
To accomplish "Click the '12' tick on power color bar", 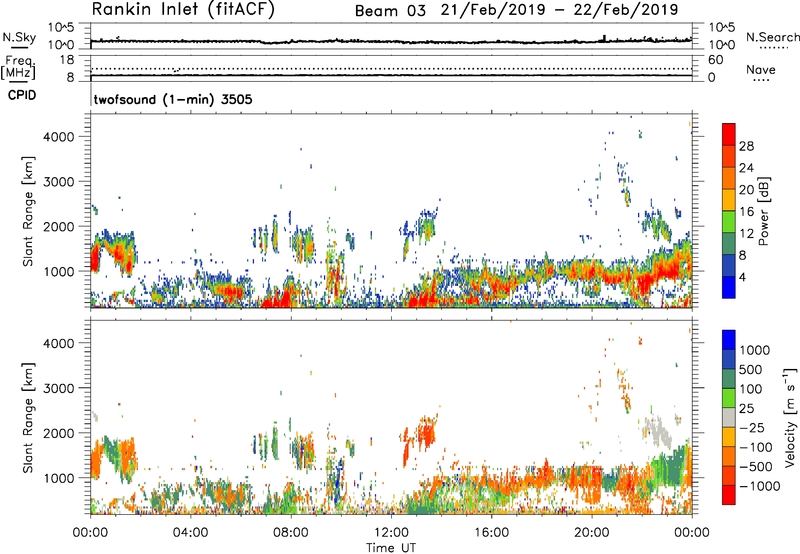I will pos(746,234).
